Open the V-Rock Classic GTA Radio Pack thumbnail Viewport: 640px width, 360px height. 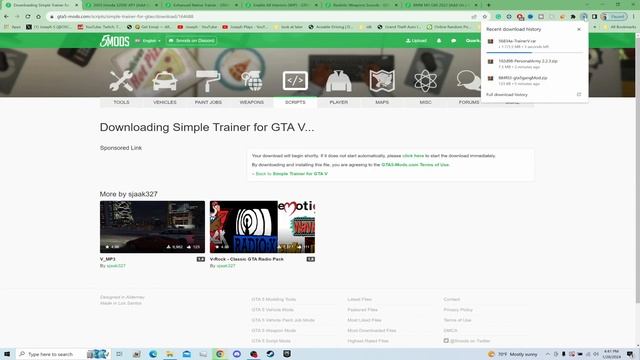(x=262, y=227)
